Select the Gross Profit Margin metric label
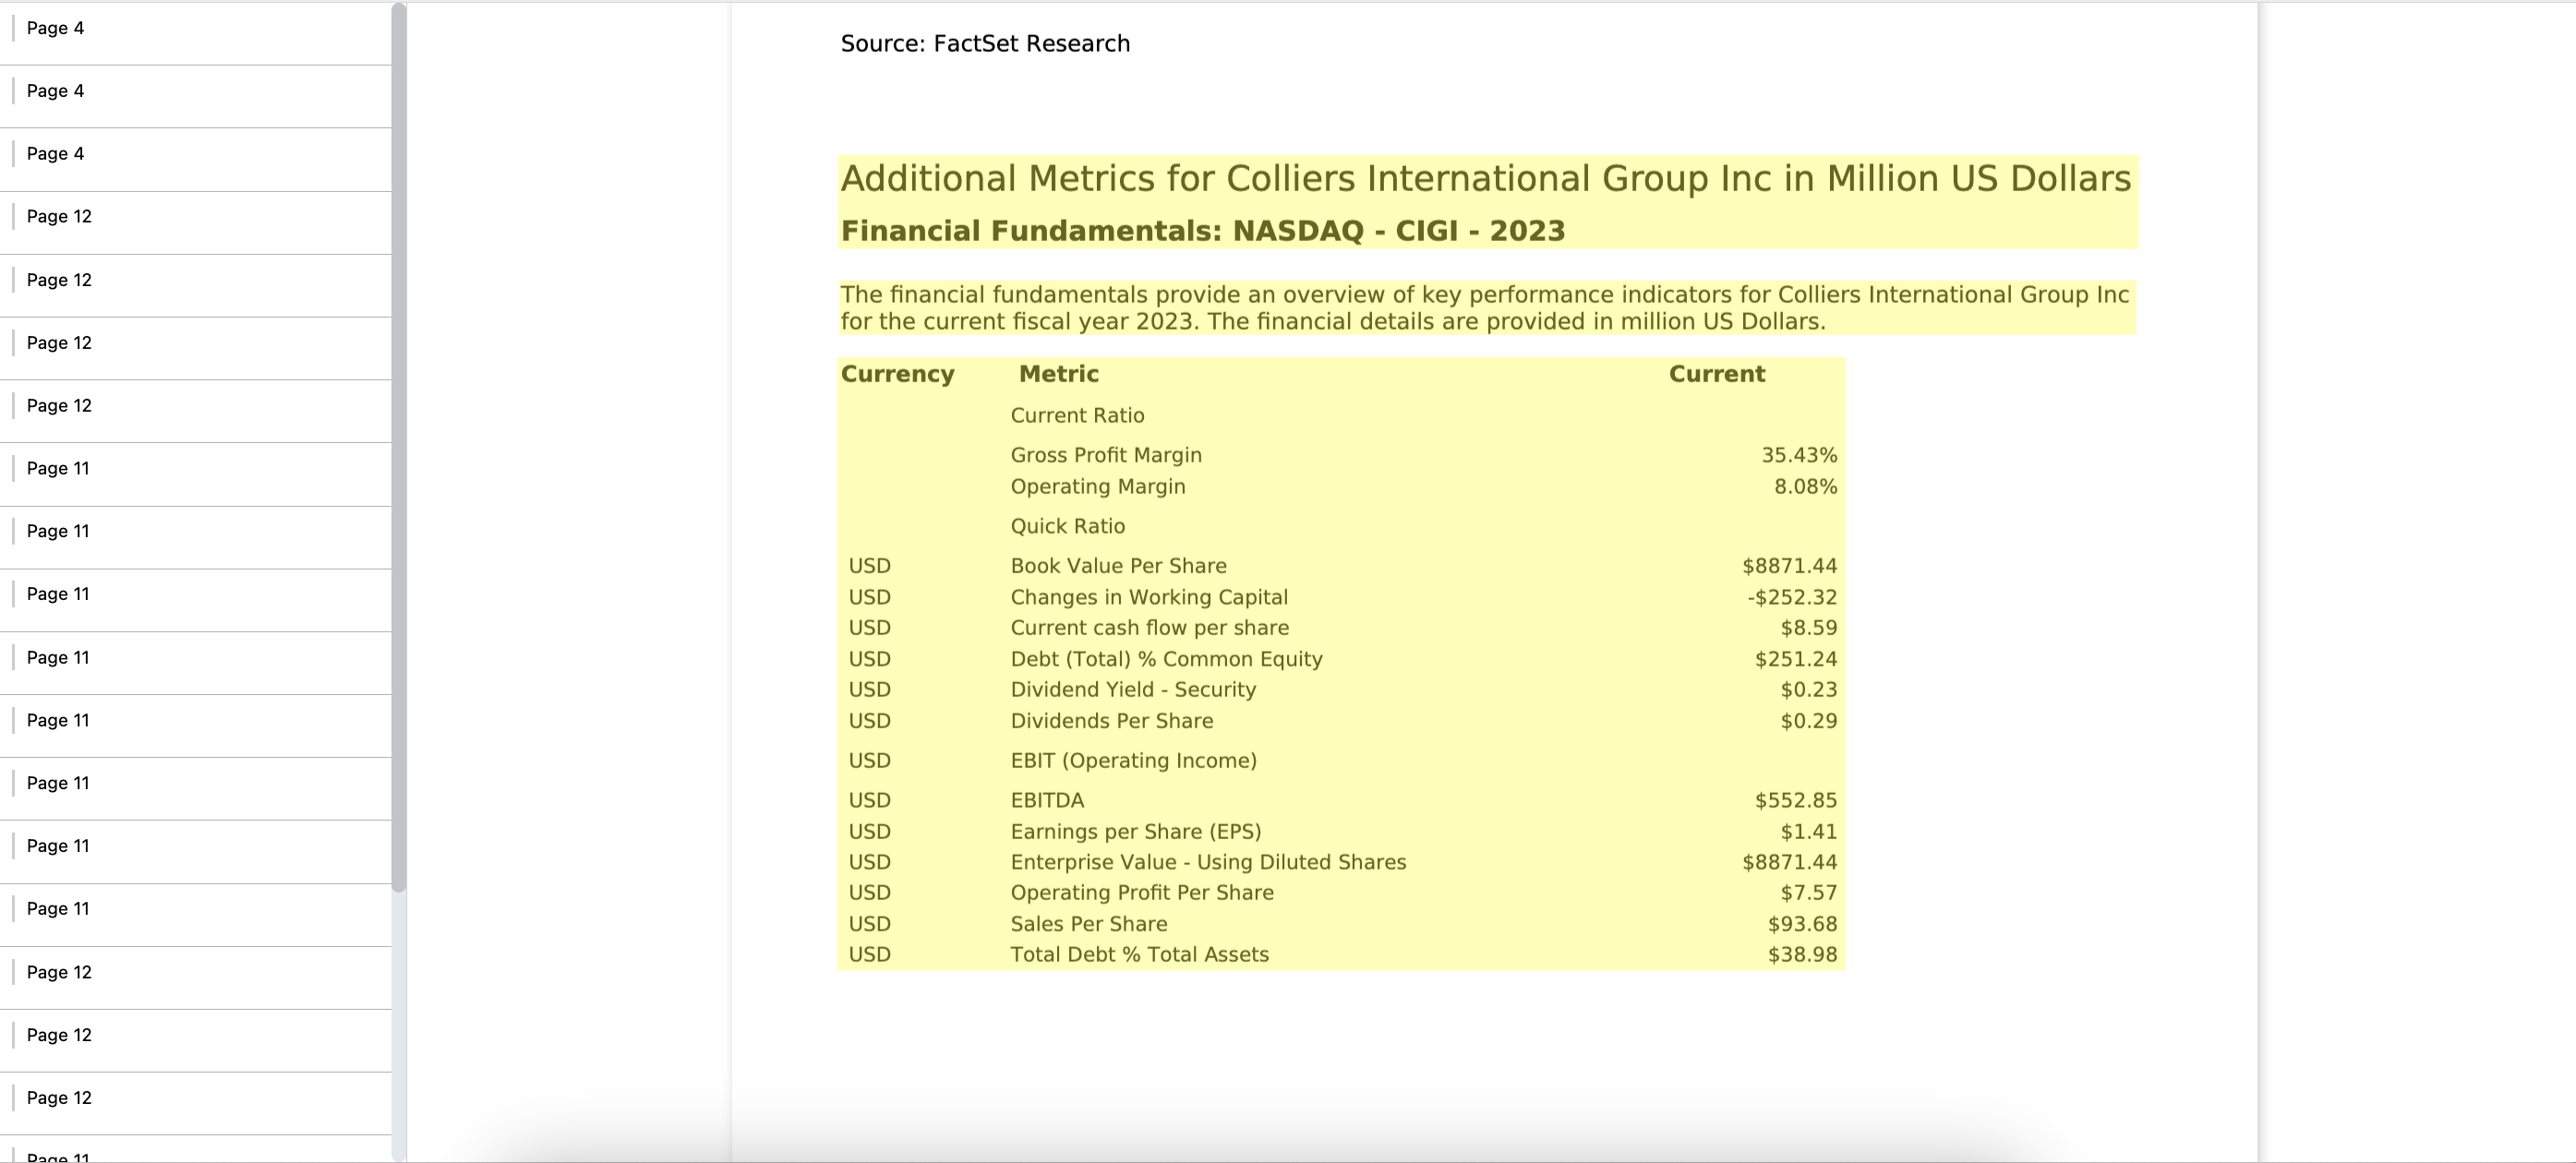 pos(1106,455)
